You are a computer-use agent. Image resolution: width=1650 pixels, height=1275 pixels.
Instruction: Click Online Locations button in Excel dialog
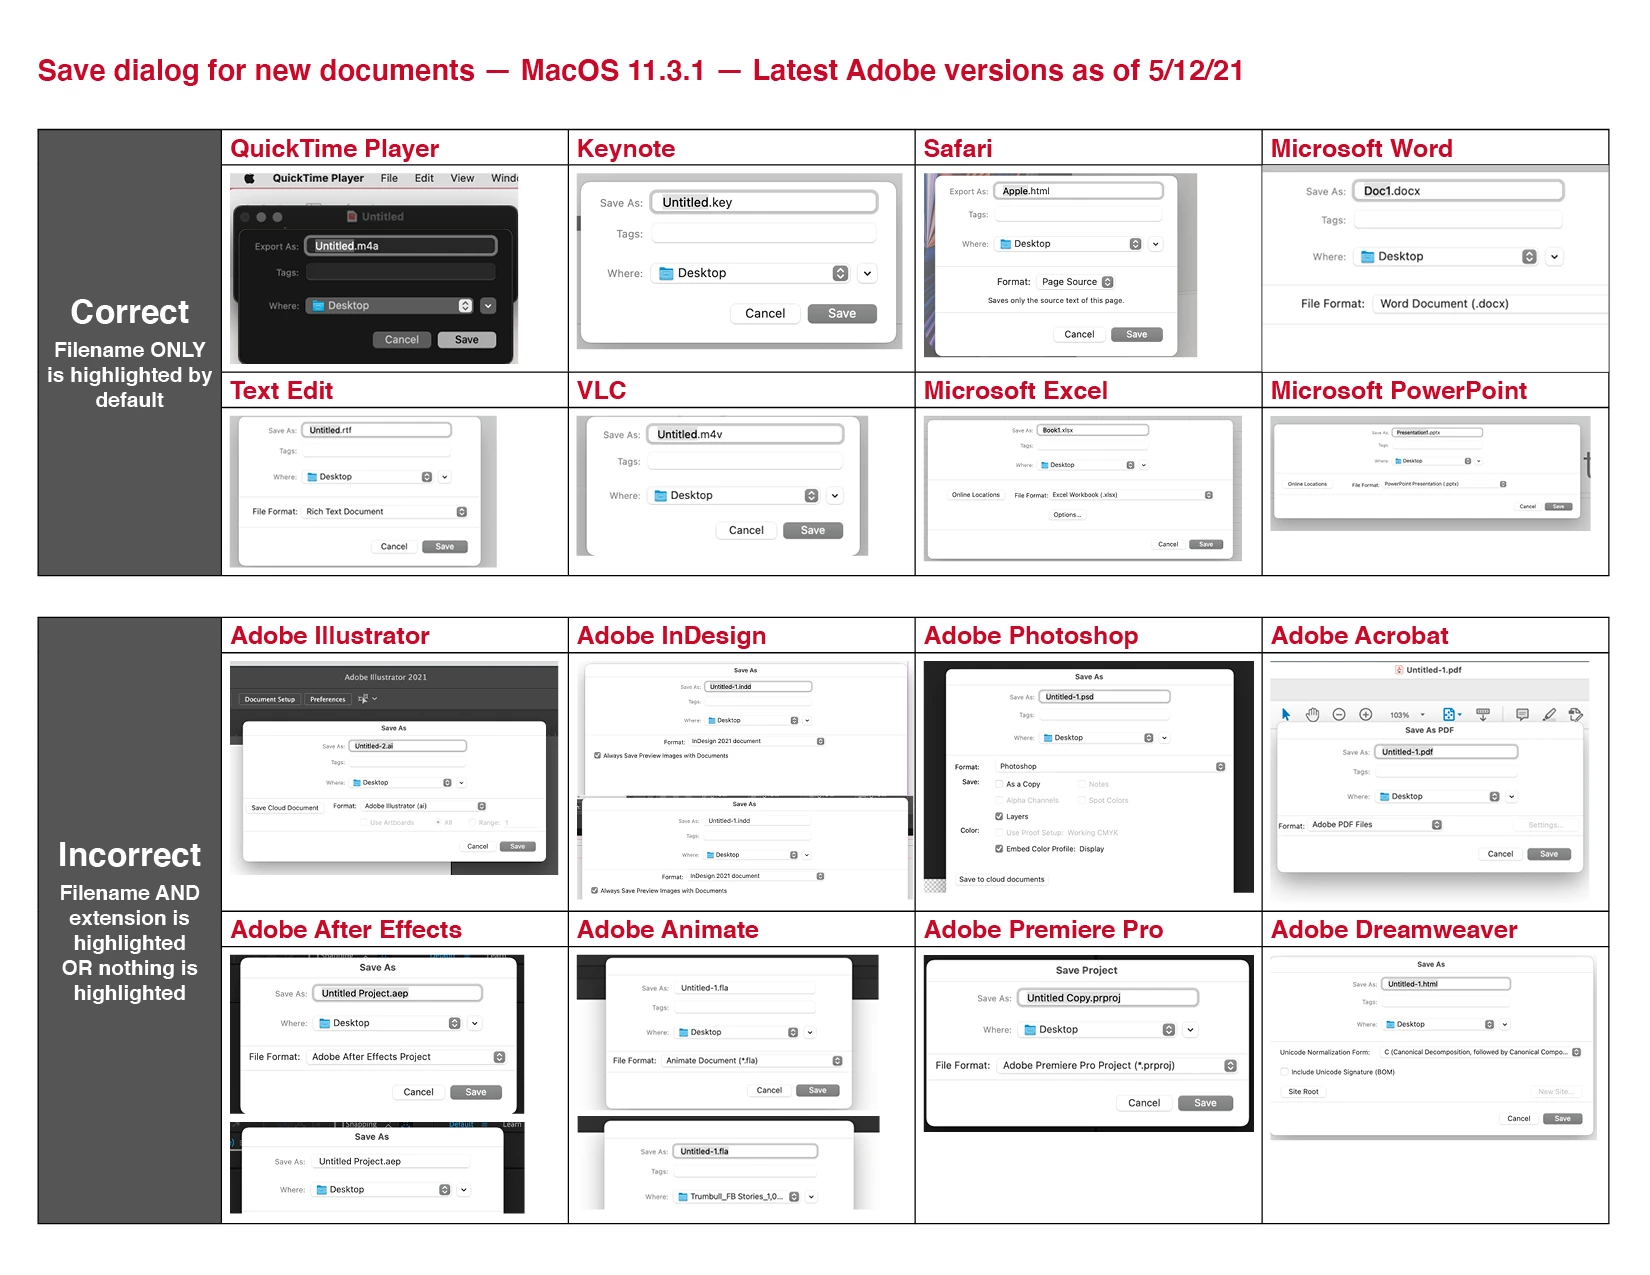tap(976, 495)
